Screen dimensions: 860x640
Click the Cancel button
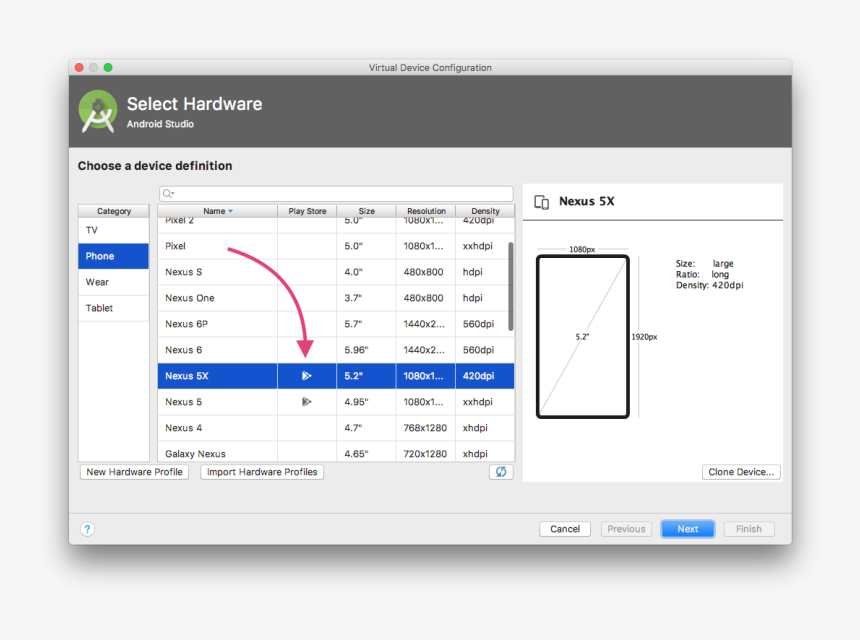pos(565,529)
